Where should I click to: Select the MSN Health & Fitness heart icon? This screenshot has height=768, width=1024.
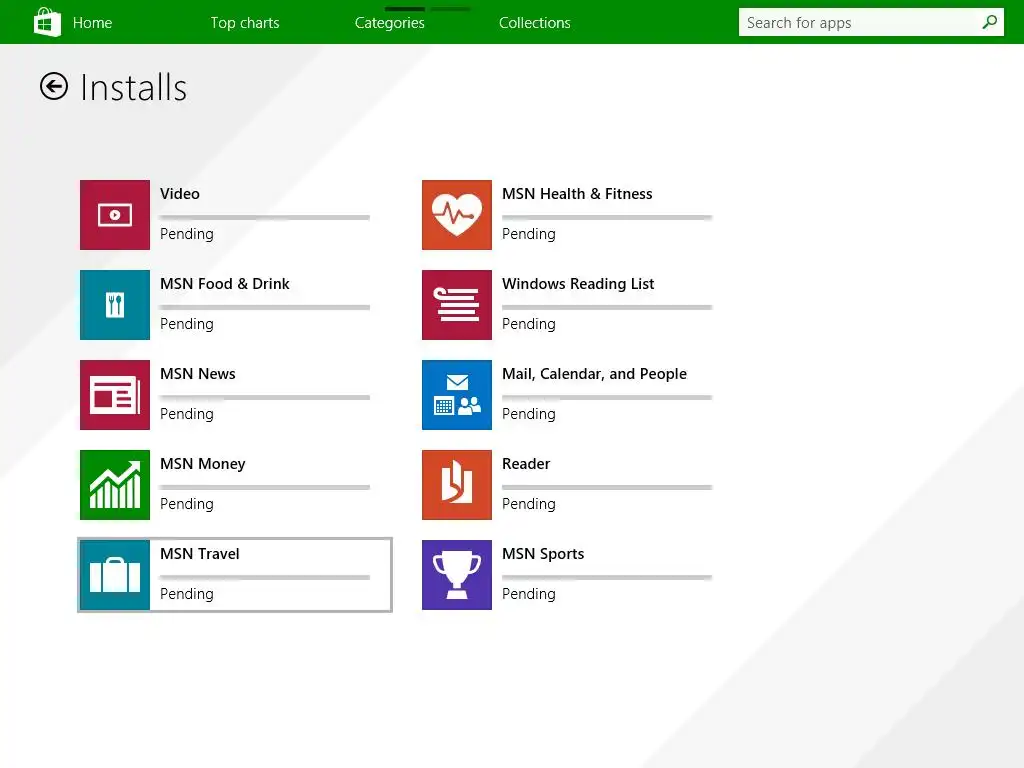coord(456,215)
